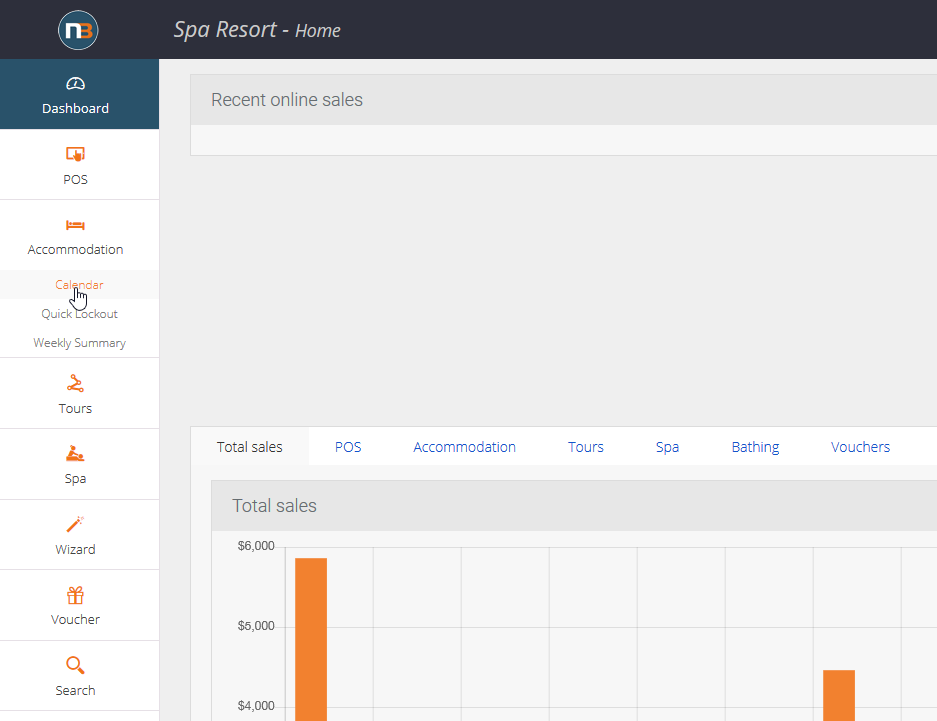This screenshot has height=721, width=937.
Task: Click the POS label in the sidebar
Action: (x=75, y=179)
